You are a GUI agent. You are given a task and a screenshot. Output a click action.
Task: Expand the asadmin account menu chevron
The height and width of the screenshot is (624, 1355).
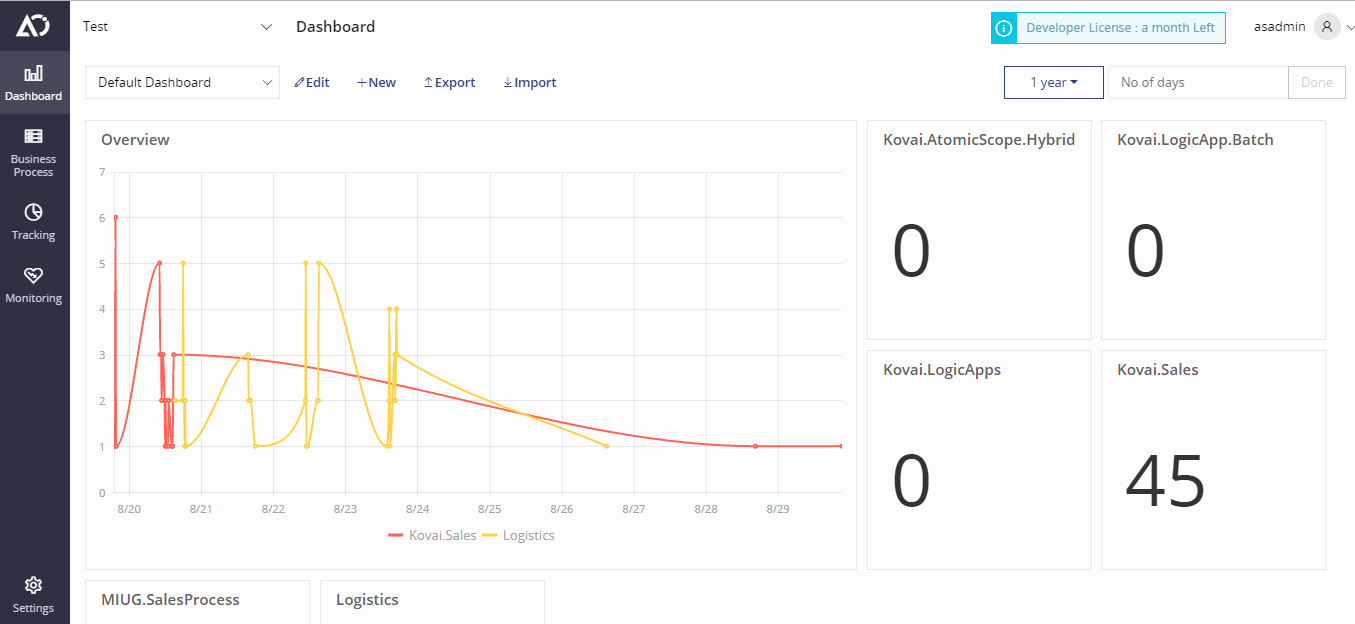click(x=1350, y=28)
